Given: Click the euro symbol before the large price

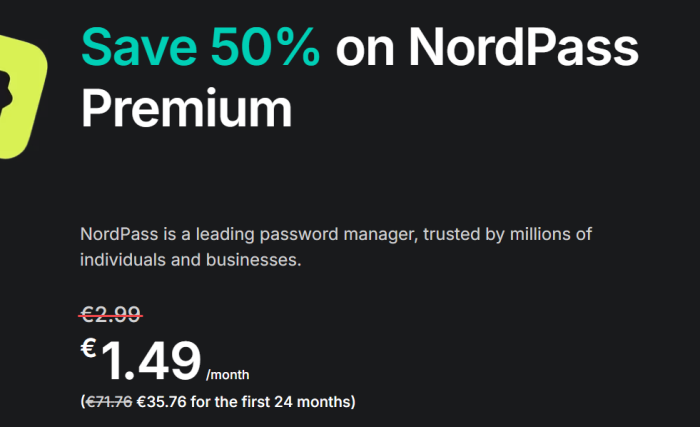Looking at the screenshot, I should (x=88, y=349).
